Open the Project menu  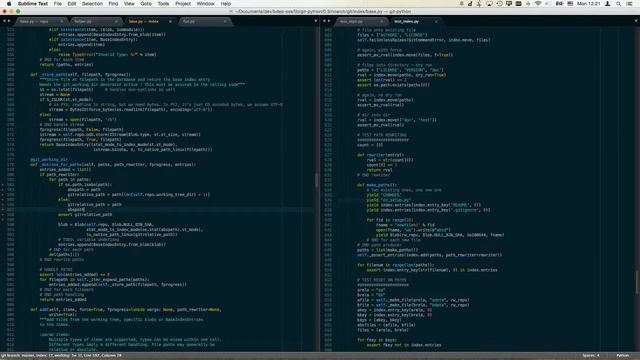(x=183, y=4)
